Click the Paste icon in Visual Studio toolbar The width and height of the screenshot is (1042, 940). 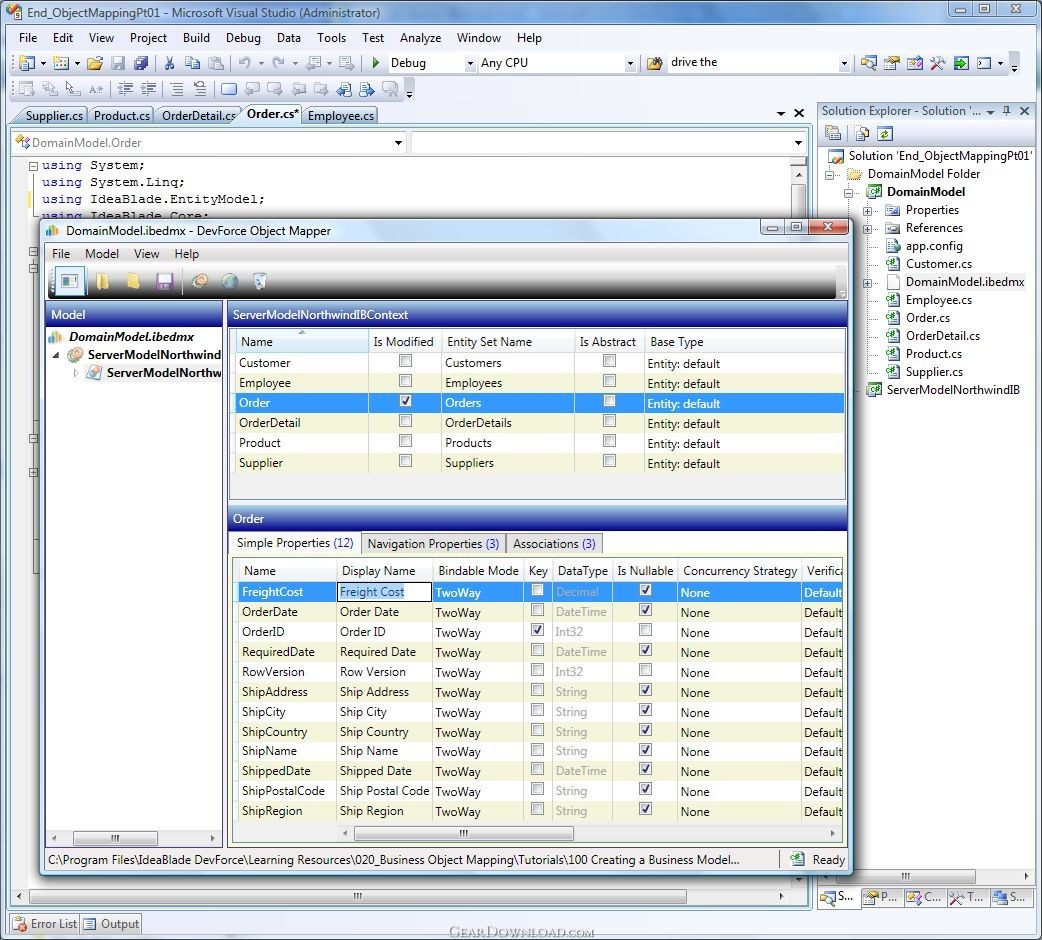click(x=216, y=63)
